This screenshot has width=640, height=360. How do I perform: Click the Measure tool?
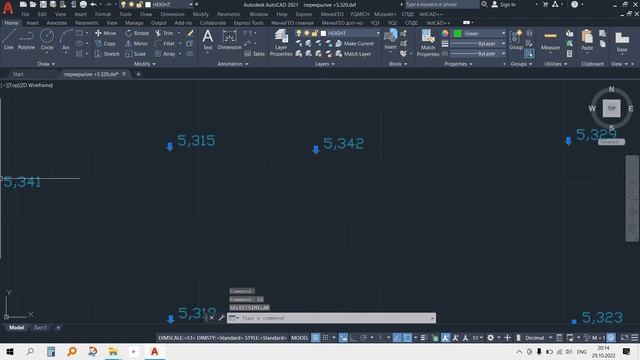(550, 40)
